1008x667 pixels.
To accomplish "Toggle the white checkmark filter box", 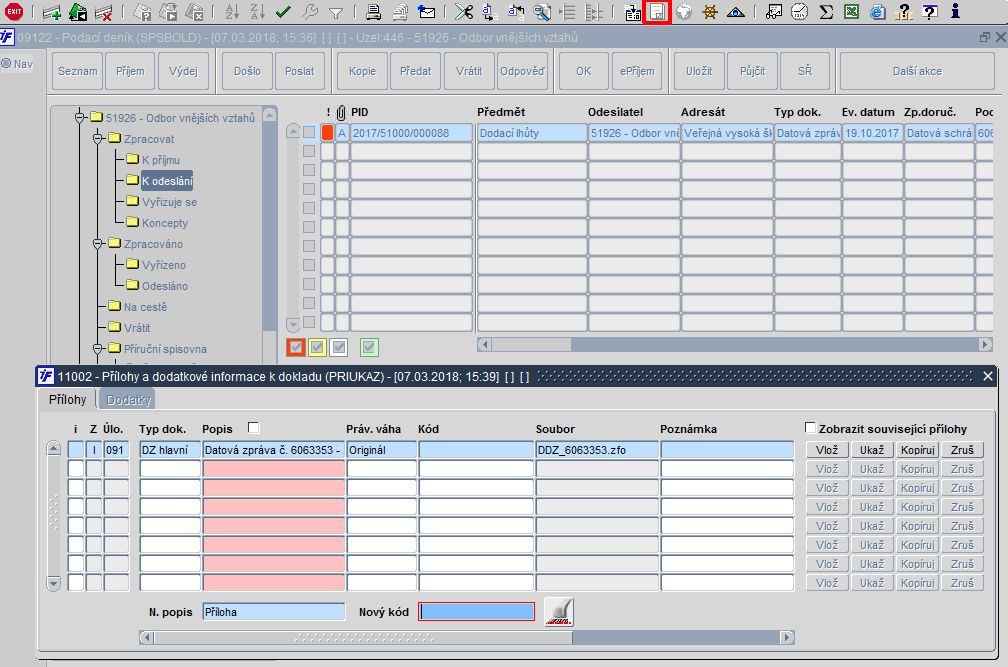I will pyautogui.click(x=339, y=348).
